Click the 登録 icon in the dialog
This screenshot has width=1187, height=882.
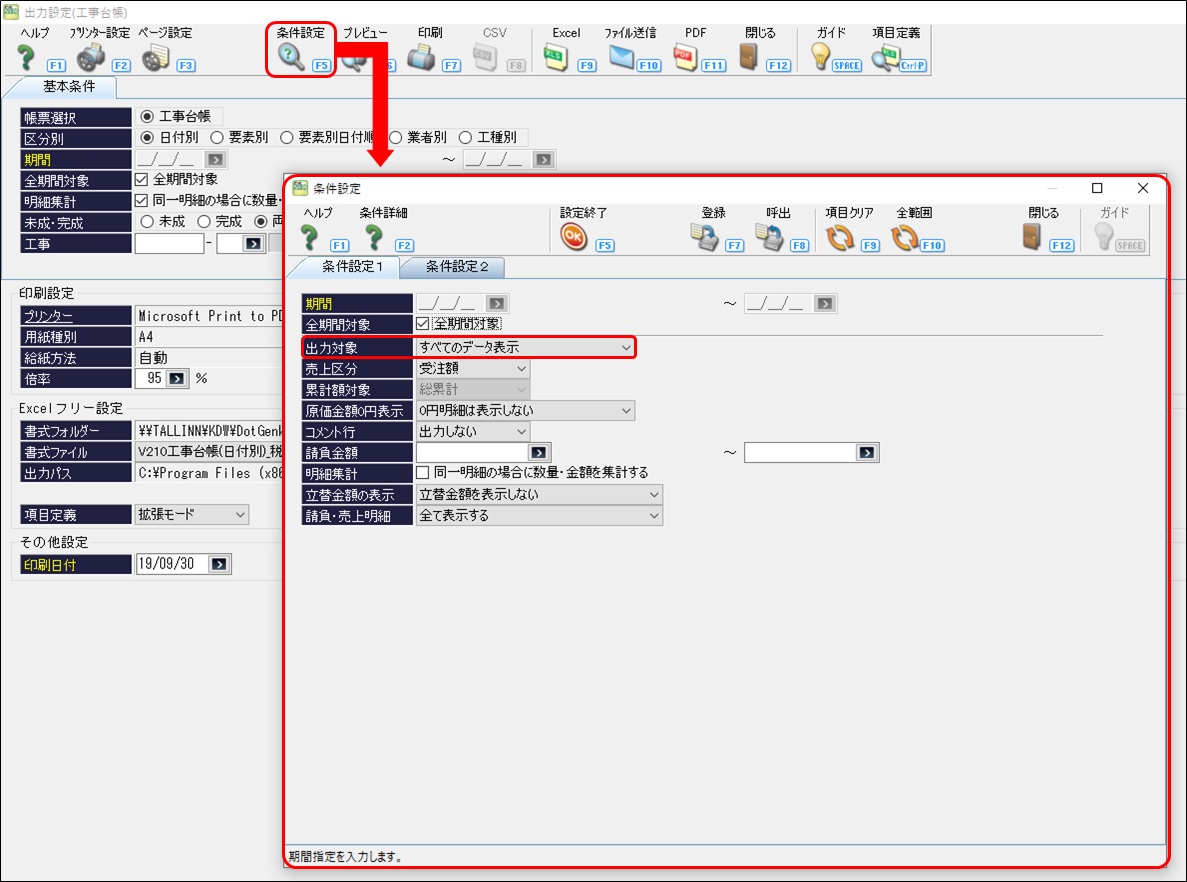pyautogui.click(x=705, y=238)
